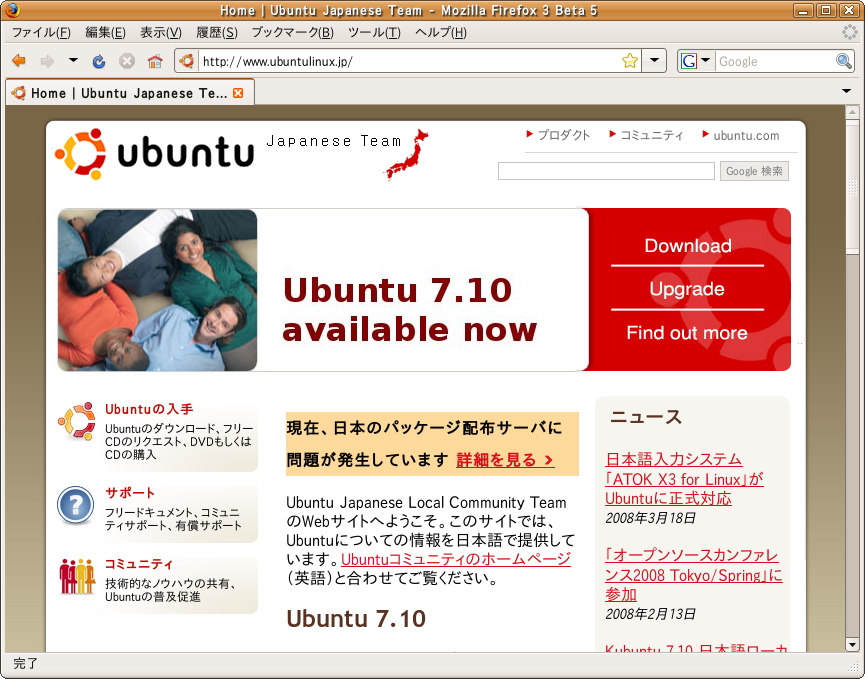Open the list all tabs dropdown
The height and width of the screenshot is (679, 865).
coord(846,91)
